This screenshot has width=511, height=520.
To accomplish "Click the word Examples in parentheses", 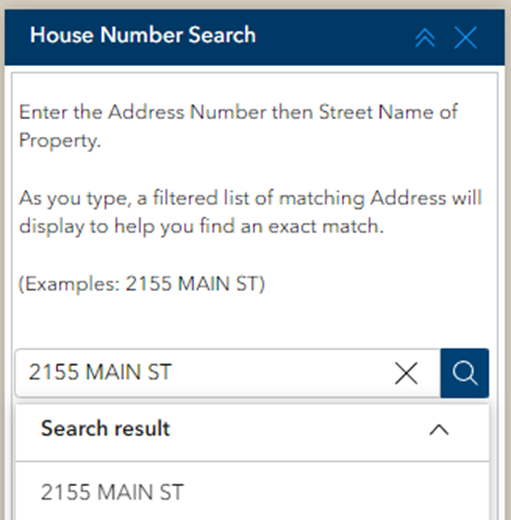I will 69,285.
